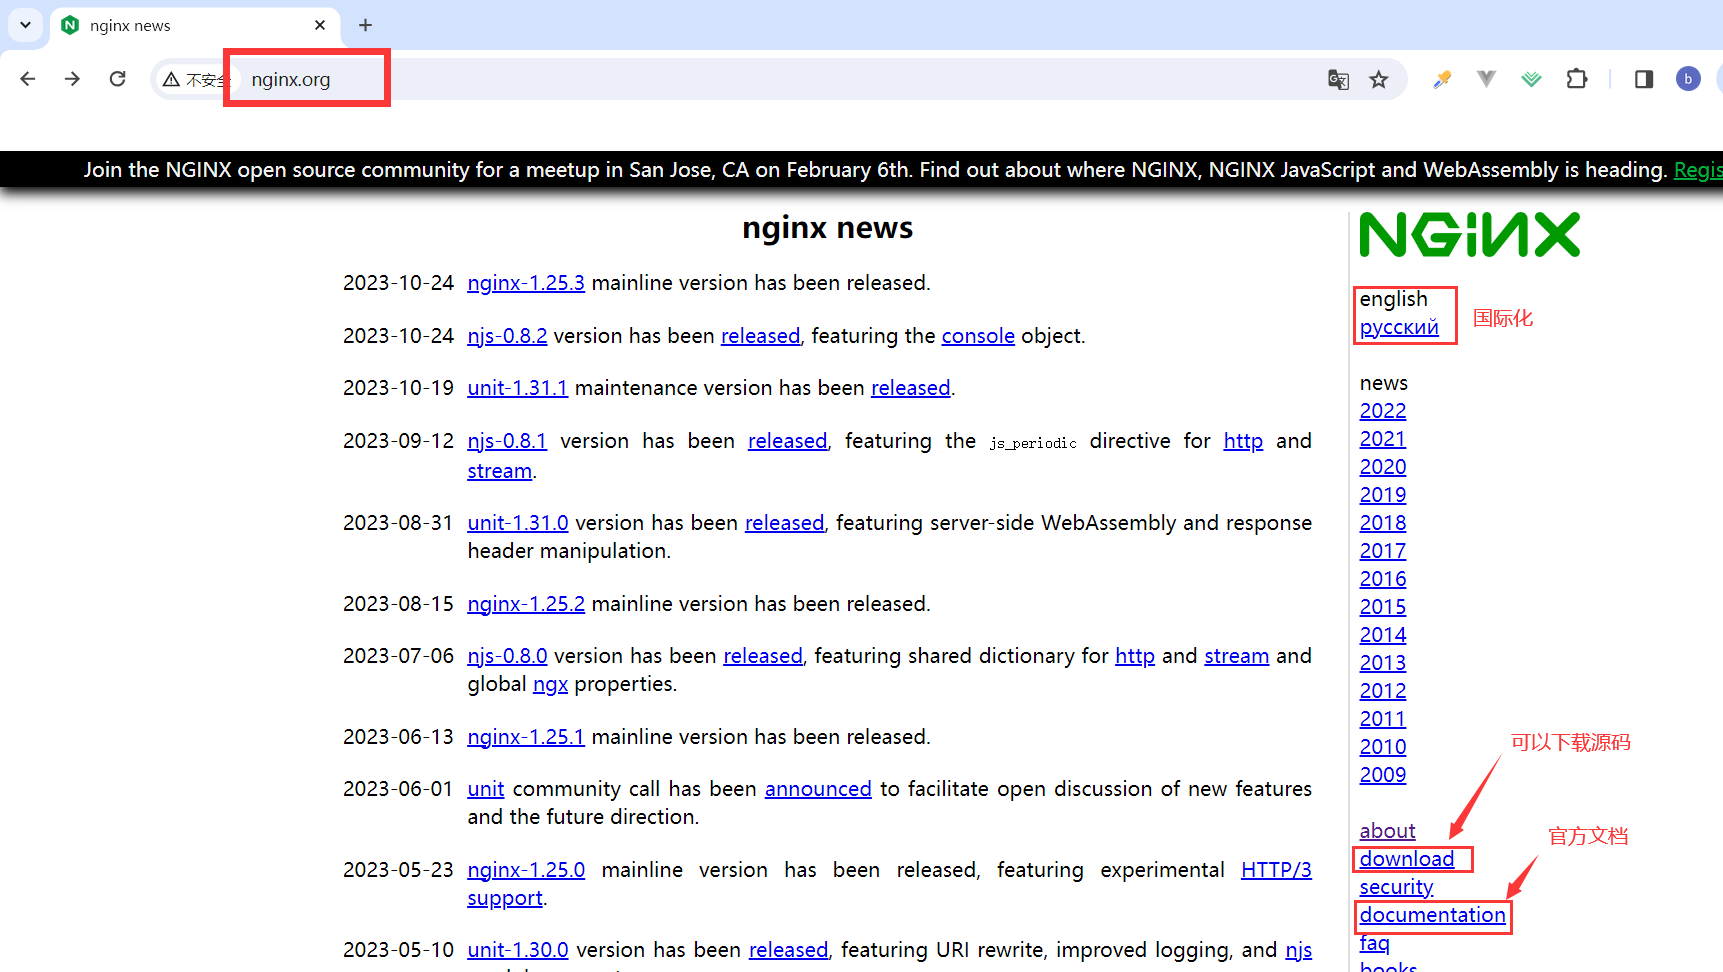This screenshot has width=1723, height=972.
Task: Open the 2012 news archive
Action: coord(1383,691)
